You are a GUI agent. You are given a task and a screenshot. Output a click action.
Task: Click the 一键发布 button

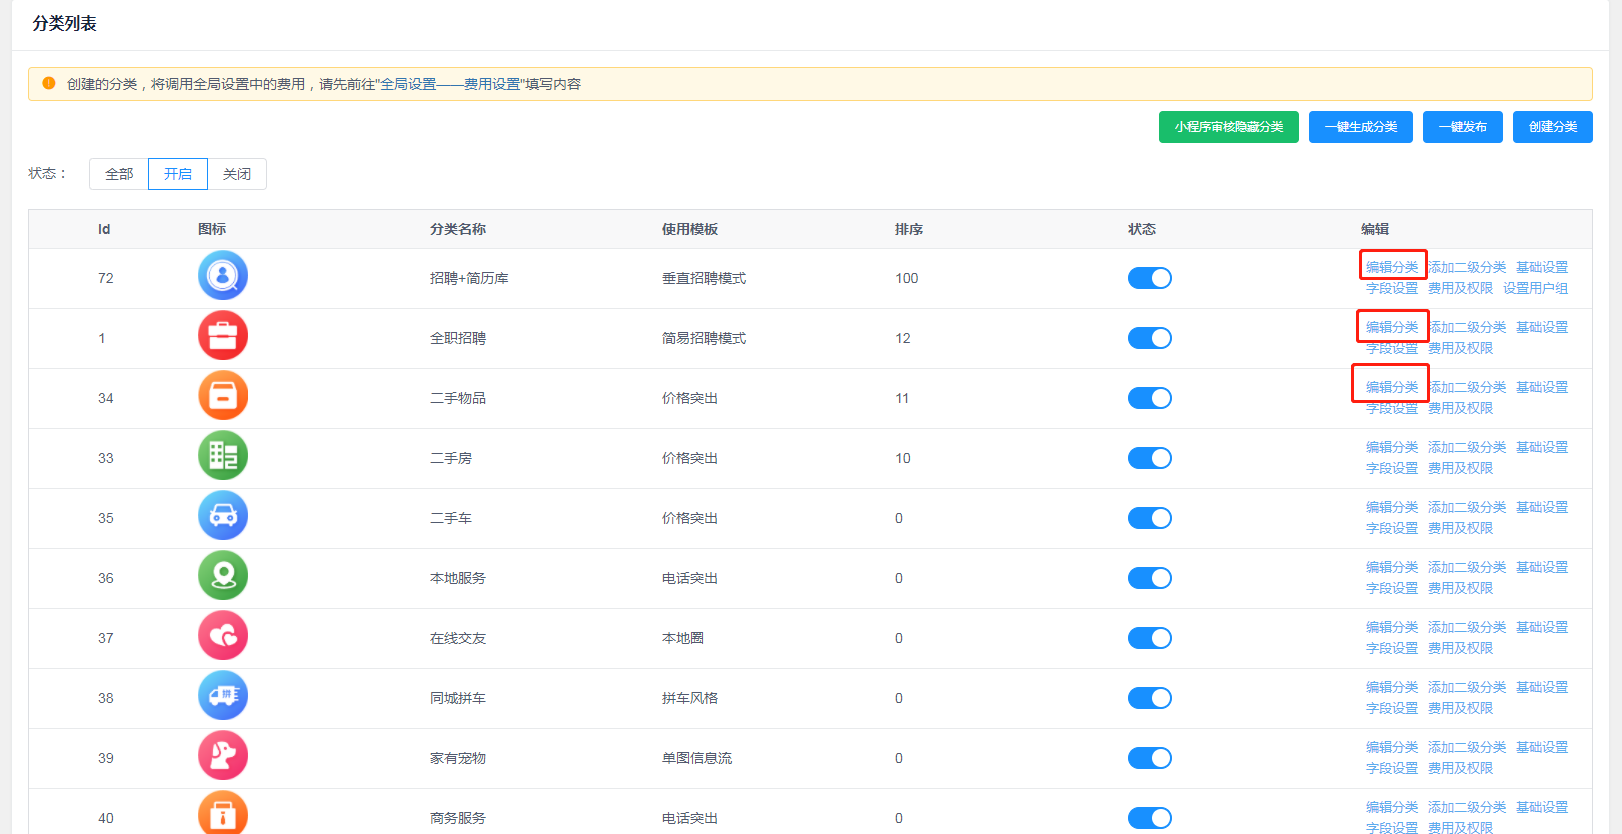pos(1463,127)
